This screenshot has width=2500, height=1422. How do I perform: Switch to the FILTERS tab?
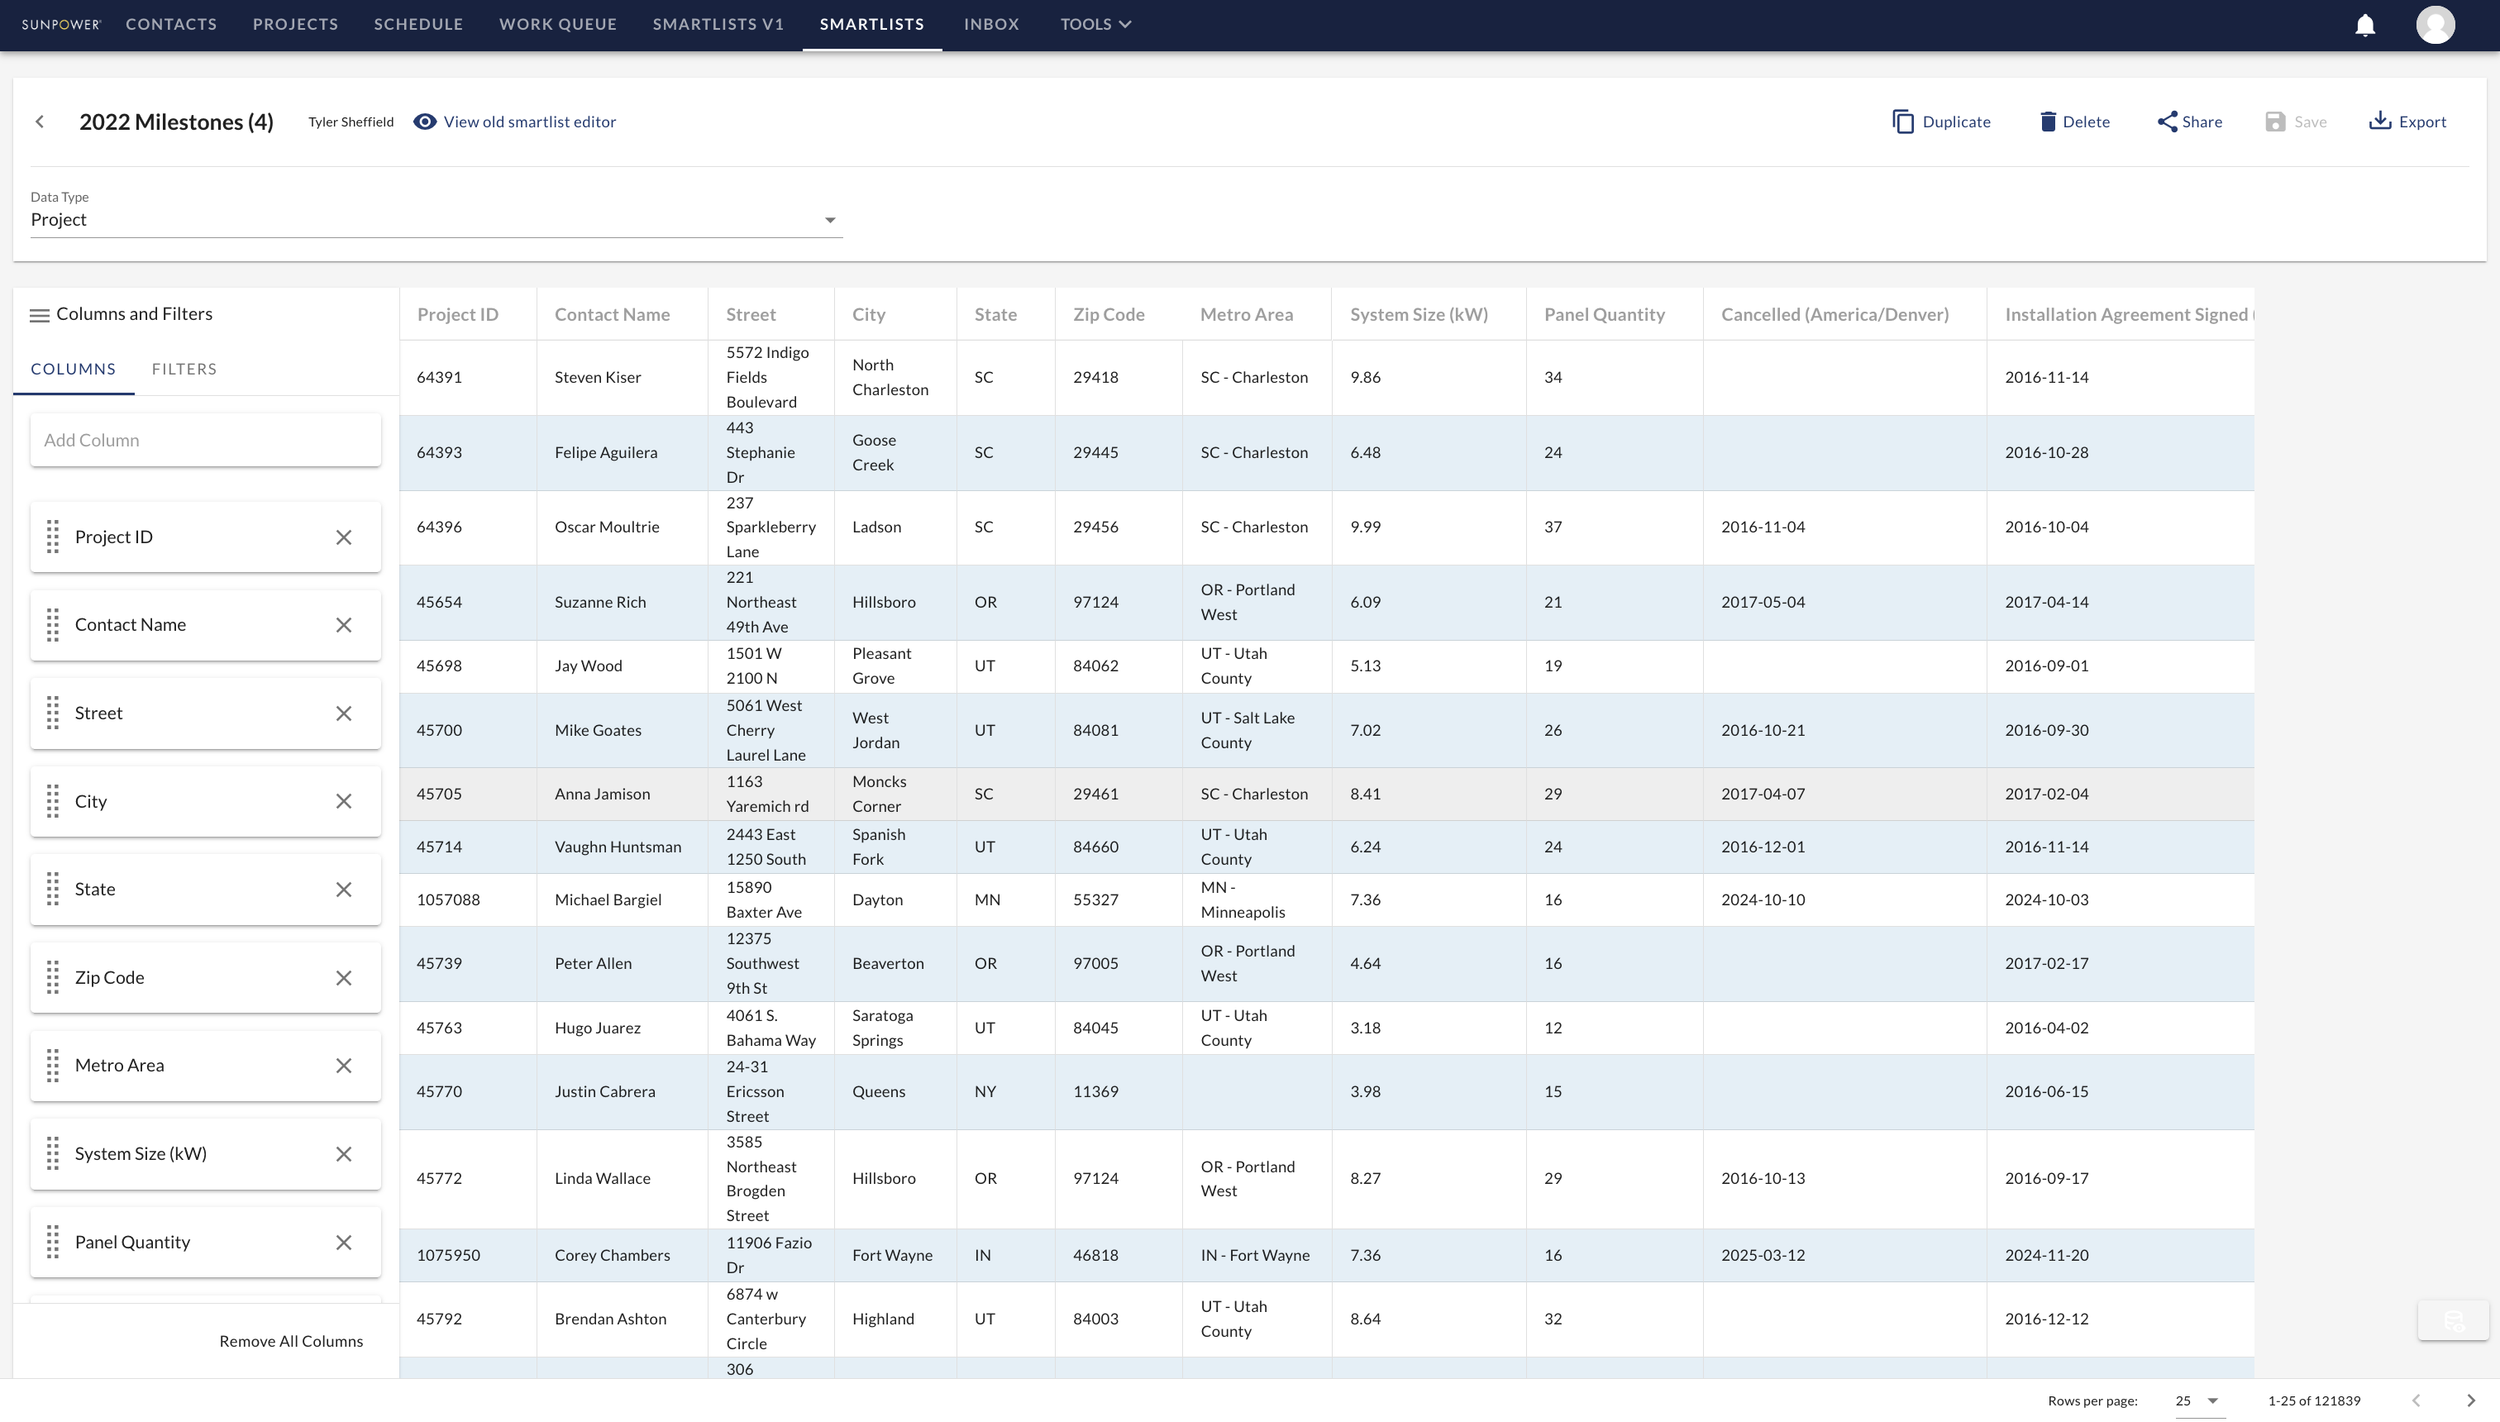185,368
